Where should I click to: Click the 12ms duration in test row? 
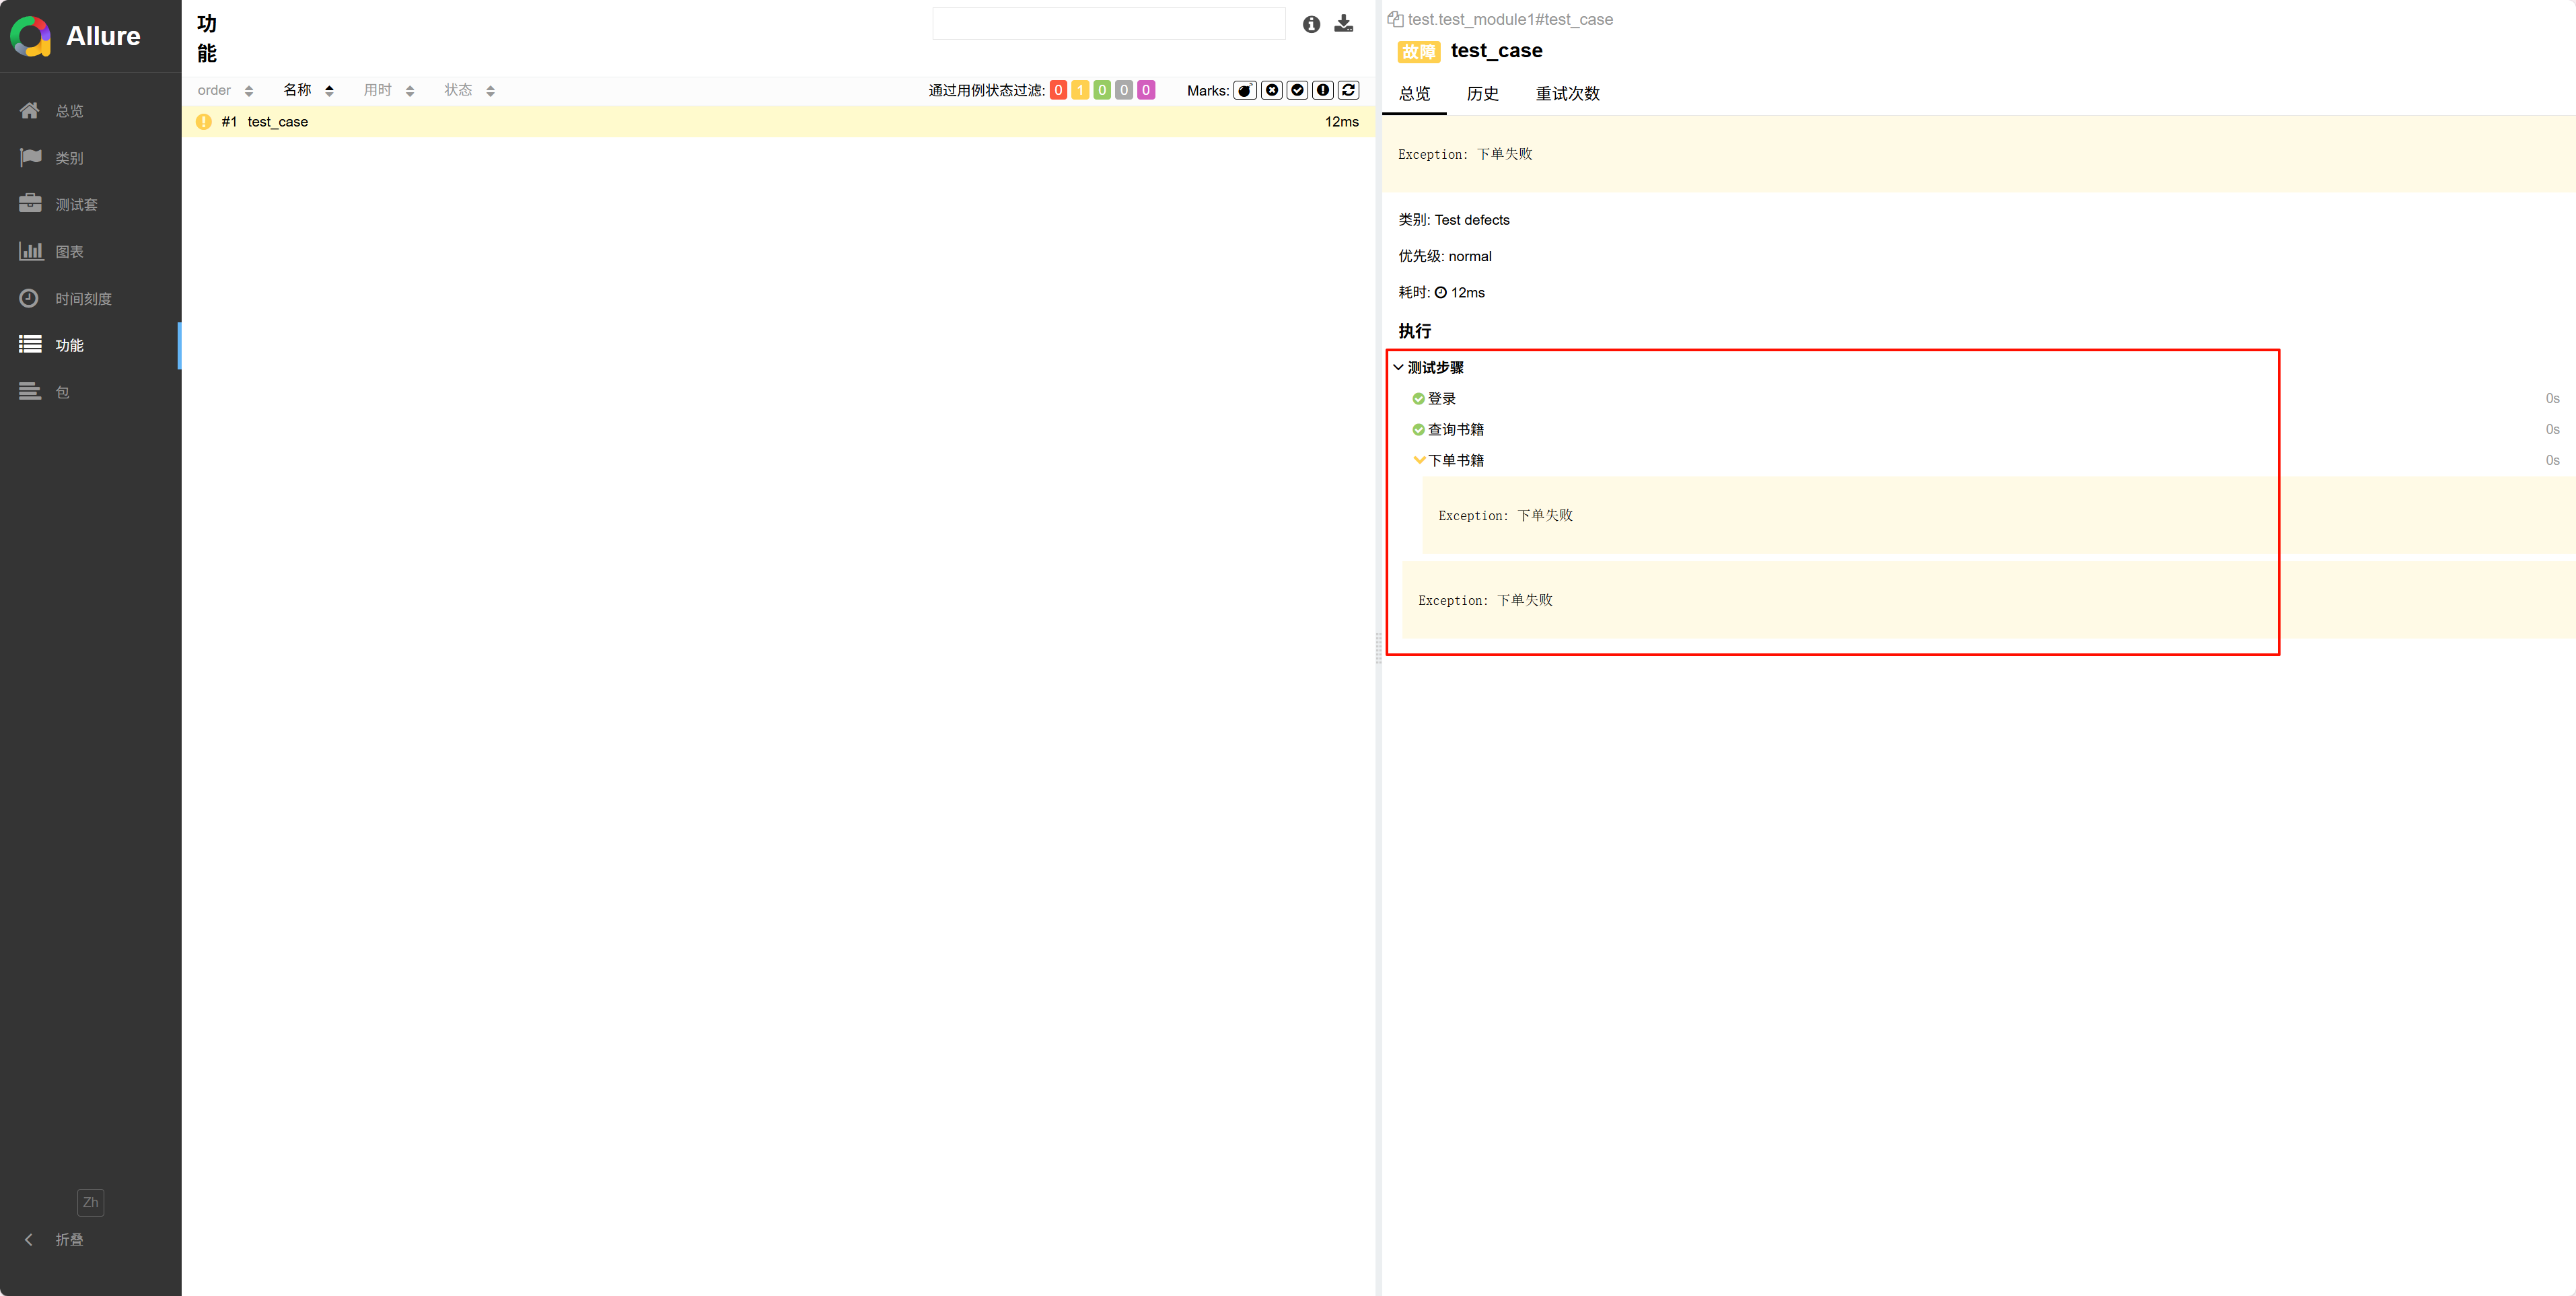click(1342, 122)
